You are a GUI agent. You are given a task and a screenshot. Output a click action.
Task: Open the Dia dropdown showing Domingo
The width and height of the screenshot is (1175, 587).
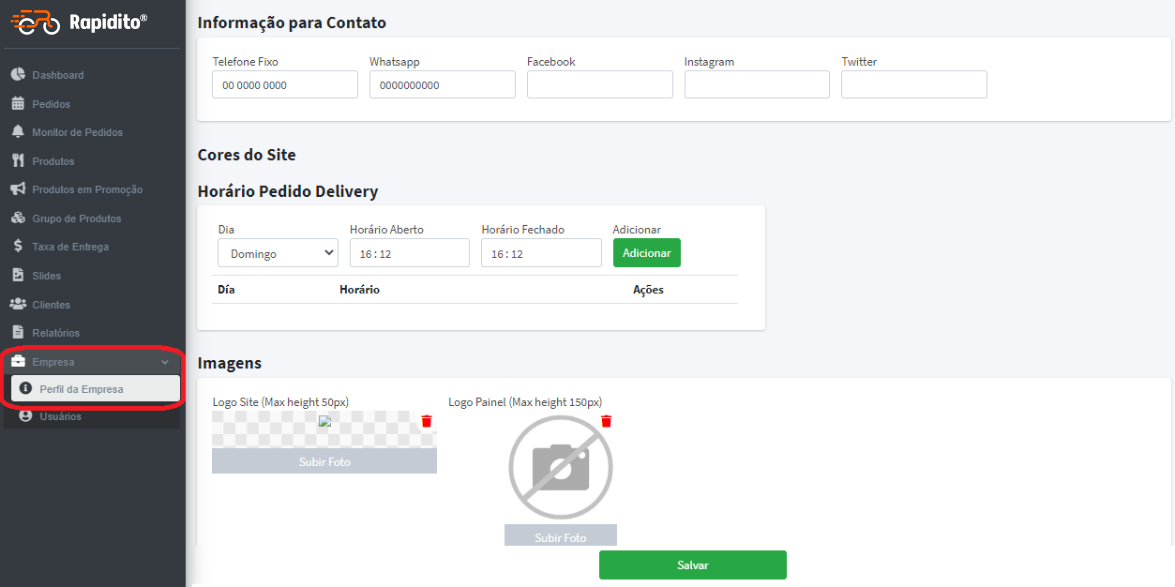point(278,253)
